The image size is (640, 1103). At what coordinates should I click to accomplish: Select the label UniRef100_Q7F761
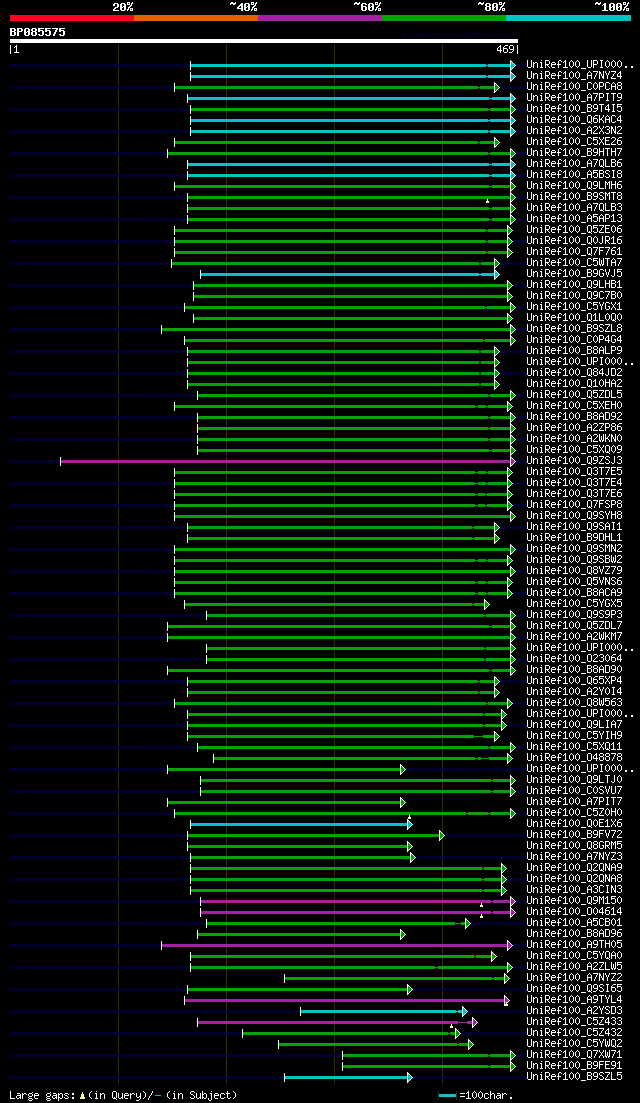tap(575, 252)
